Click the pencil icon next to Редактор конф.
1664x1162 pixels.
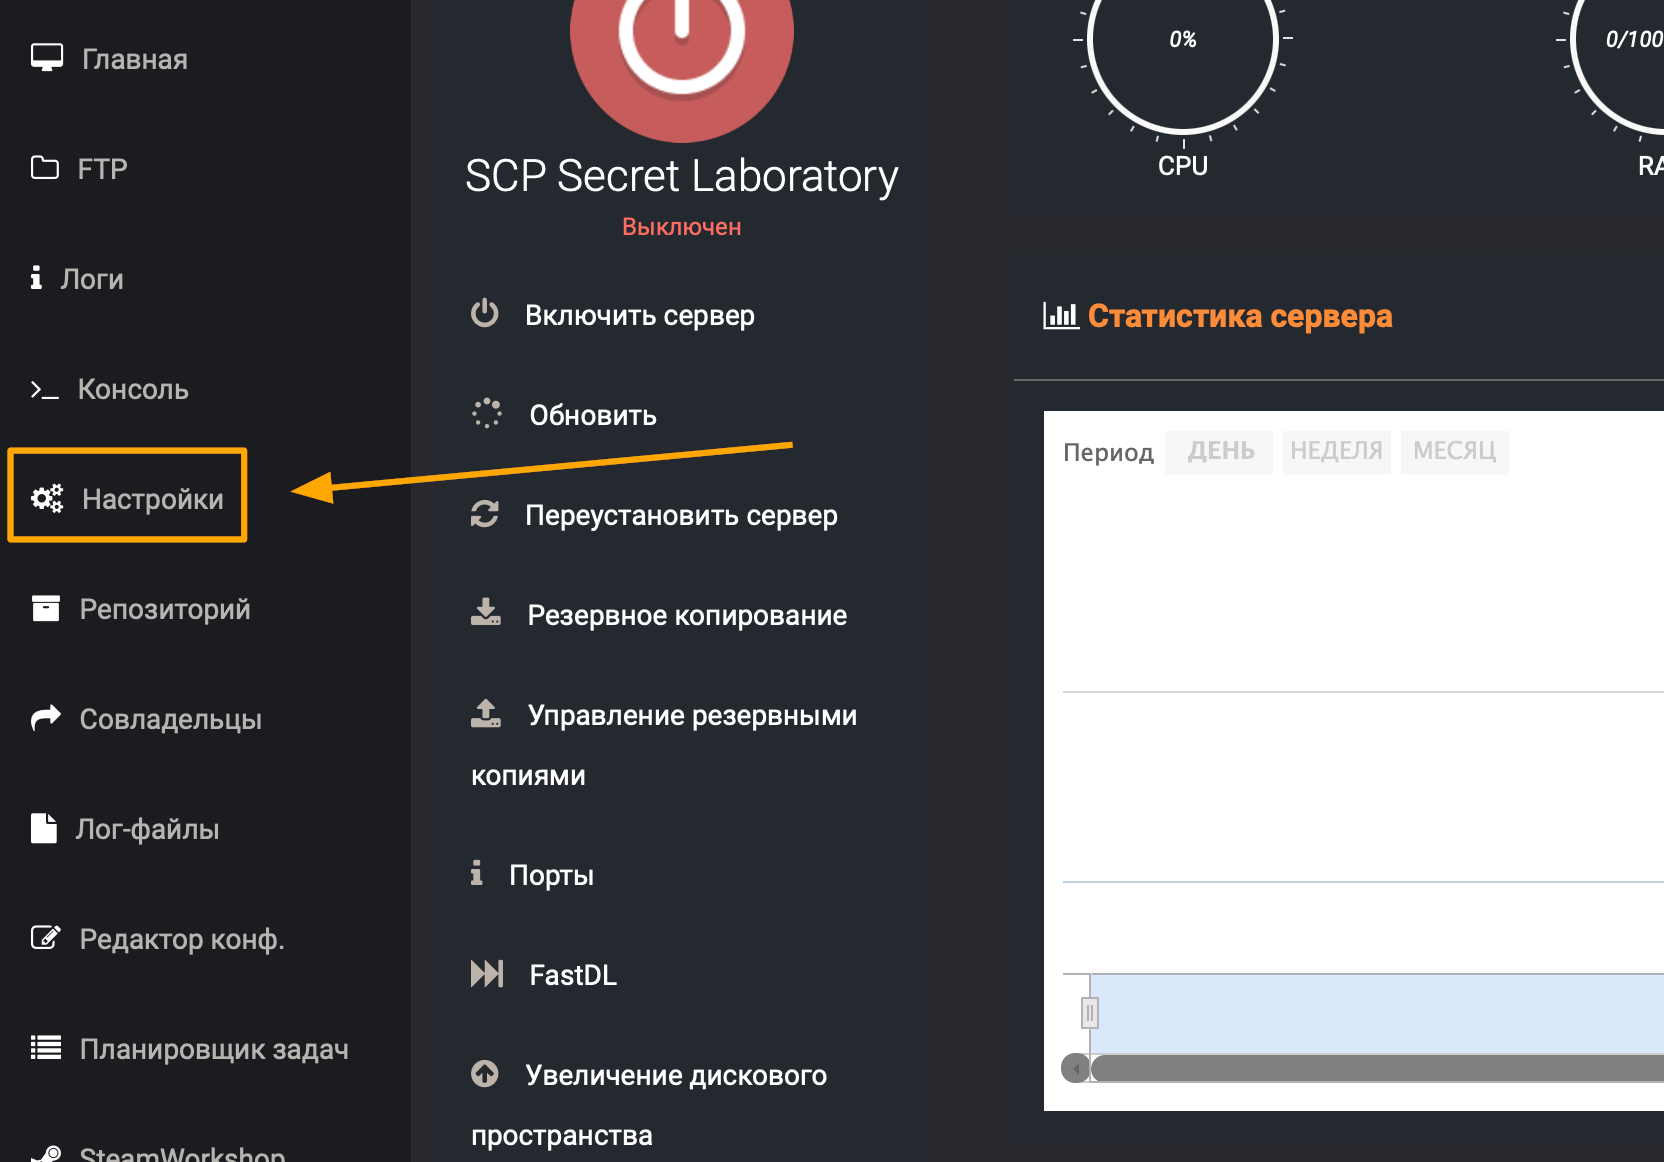point(45,938)
